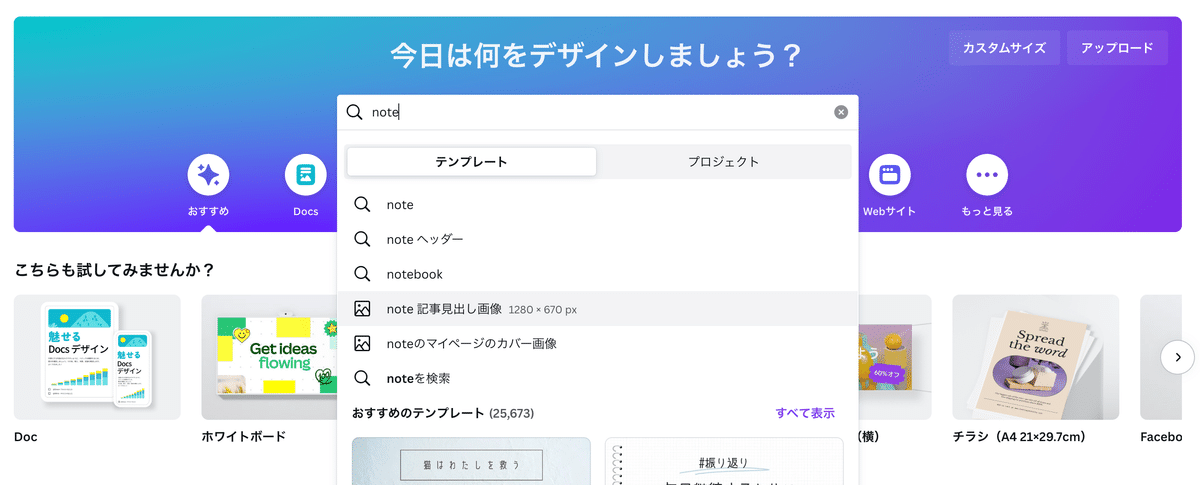This screenshot has width=1200, height=485.
Task: Choose 'noteのマイページのカバー画像' suggestion
Action: (x=597, y=343)
